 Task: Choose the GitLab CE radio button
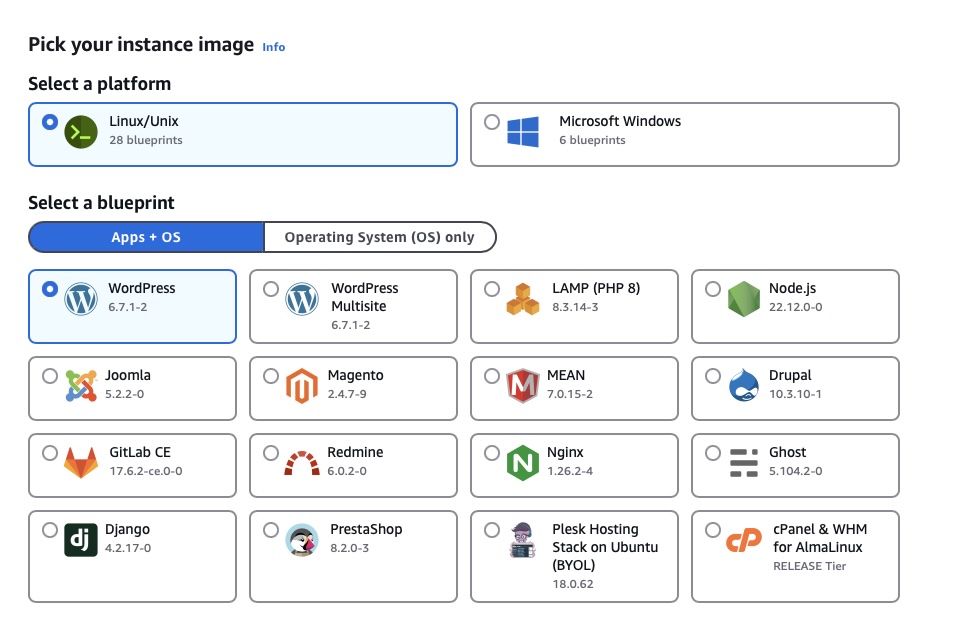coord(50,453)
